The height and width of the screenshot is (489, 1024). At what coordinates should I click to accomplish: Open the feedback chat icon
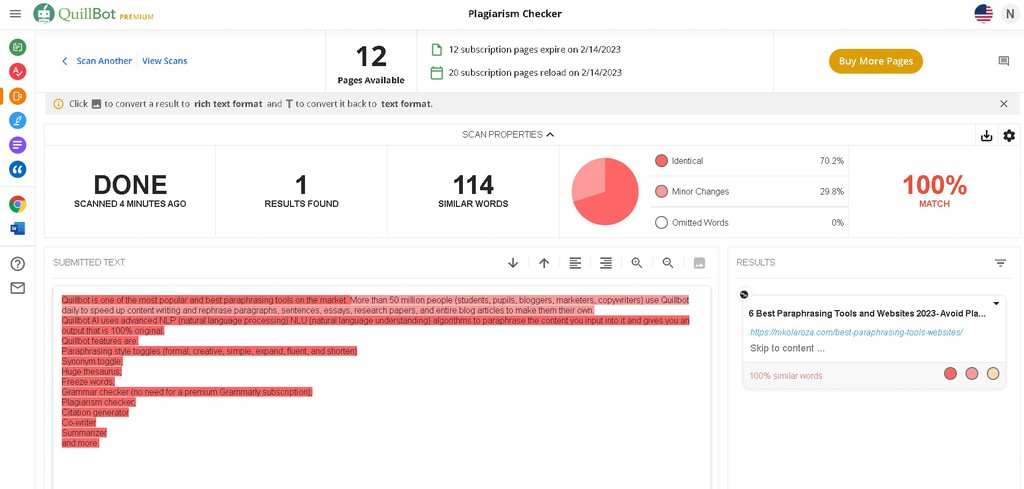[1004, 61]
